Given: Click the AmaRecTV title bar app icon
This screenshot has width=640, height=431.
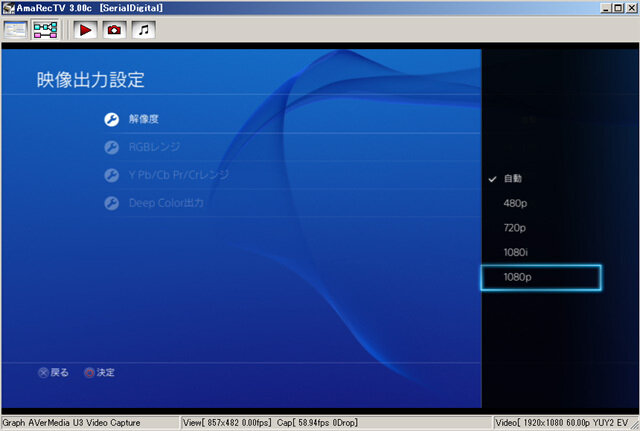Looking at the screenshot, I should (x=8, y=8).
